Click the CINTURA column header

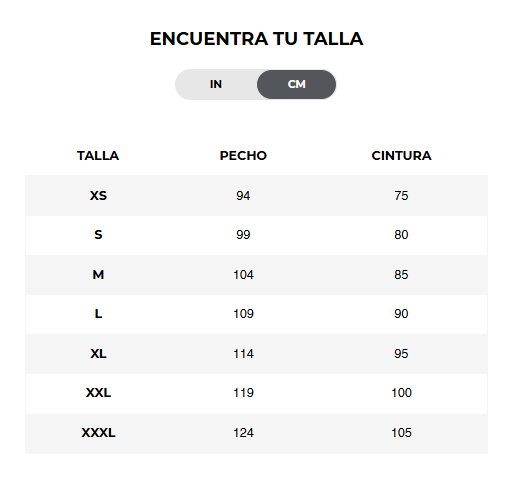click(x=401, y=156)
